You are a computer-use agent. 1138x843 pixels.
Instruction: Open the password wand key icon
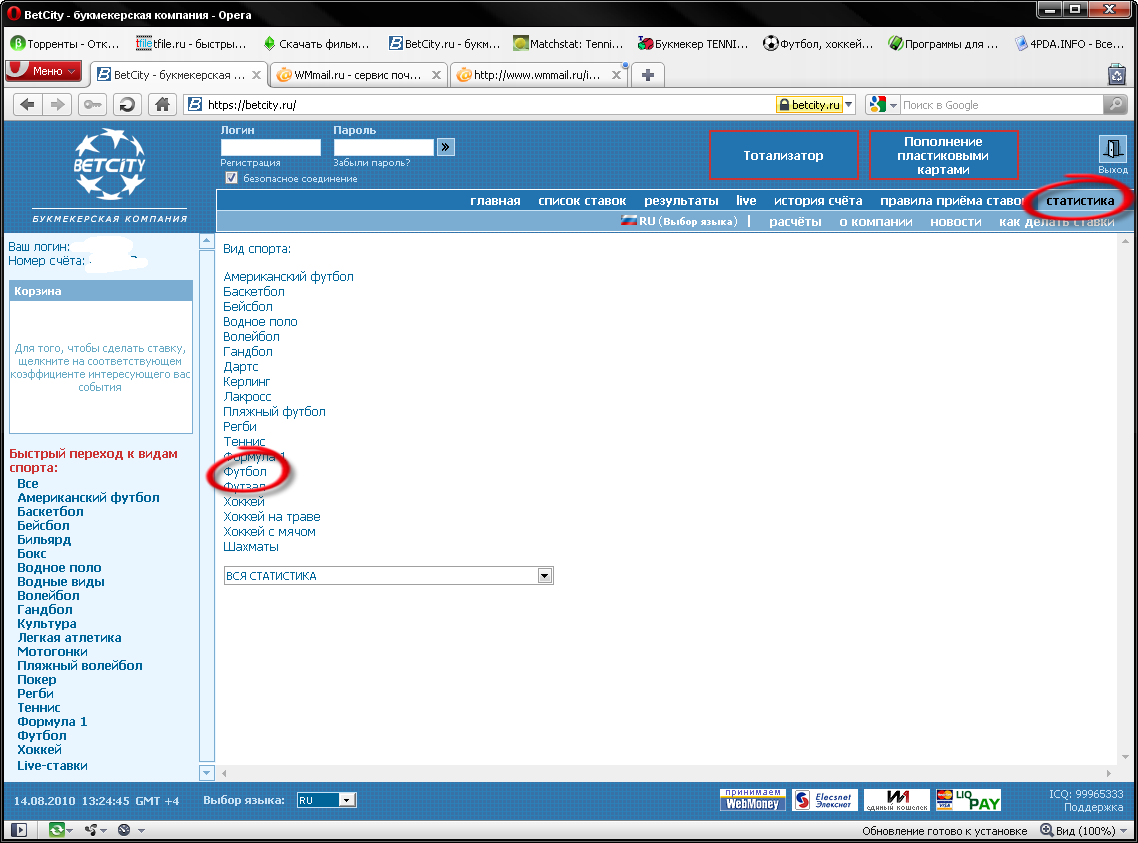click(x=92, y=104)
